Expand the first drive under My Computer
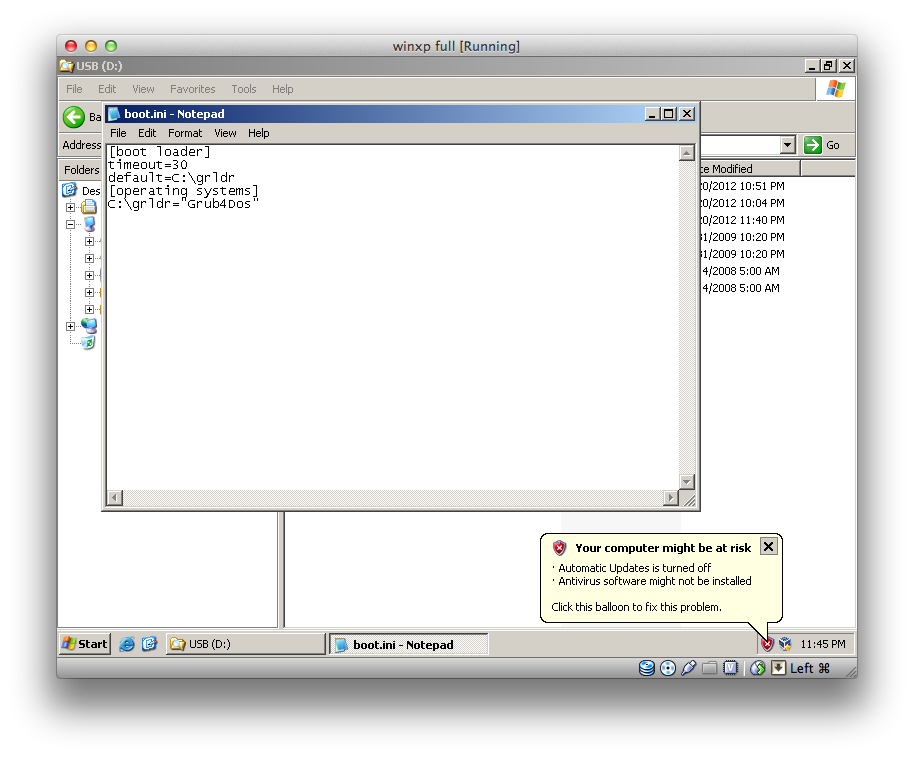This screenshot has height=757, width=914. (89, 241)
